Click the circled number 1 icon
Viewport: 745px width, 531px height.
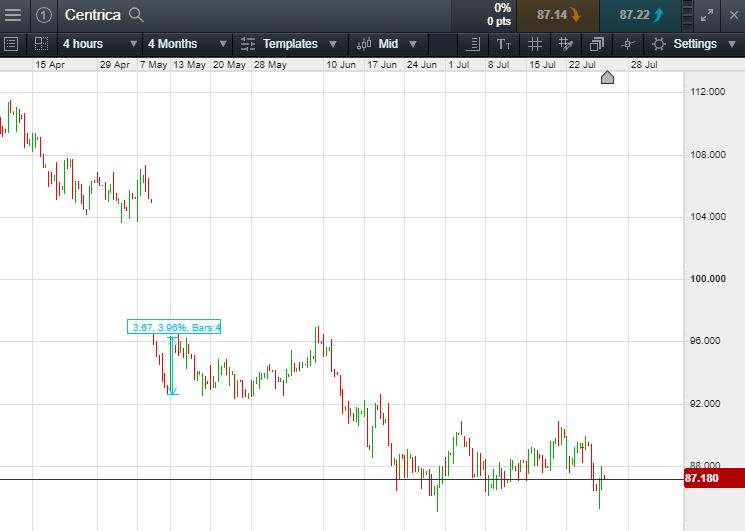[x=44, y=15]
